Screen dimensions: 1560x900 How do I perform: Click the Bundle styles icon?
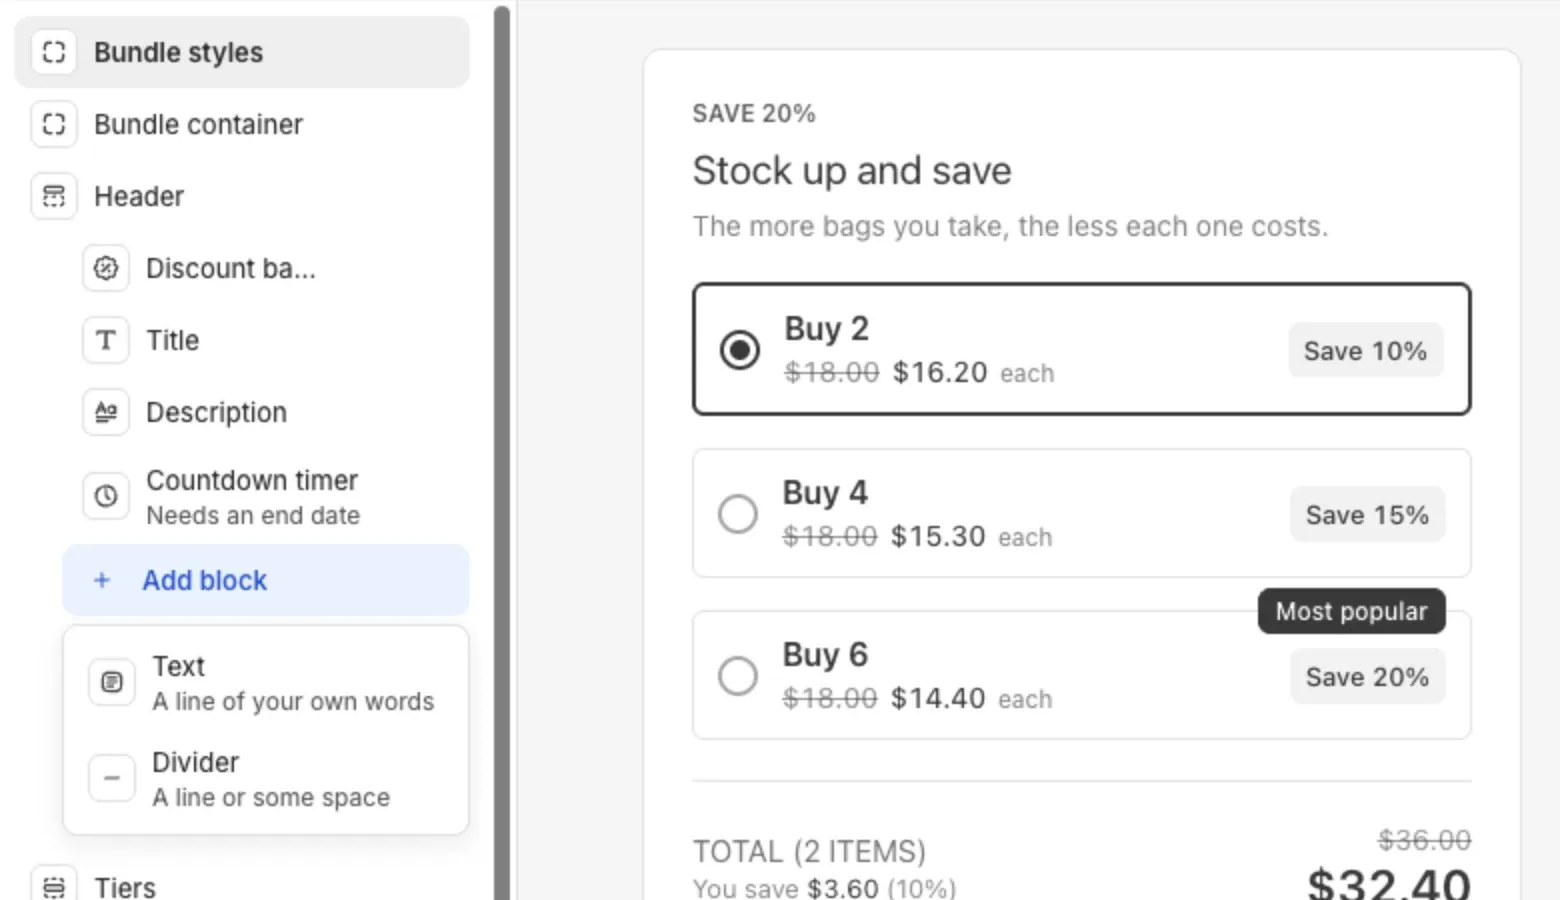[x=54, y=52]
